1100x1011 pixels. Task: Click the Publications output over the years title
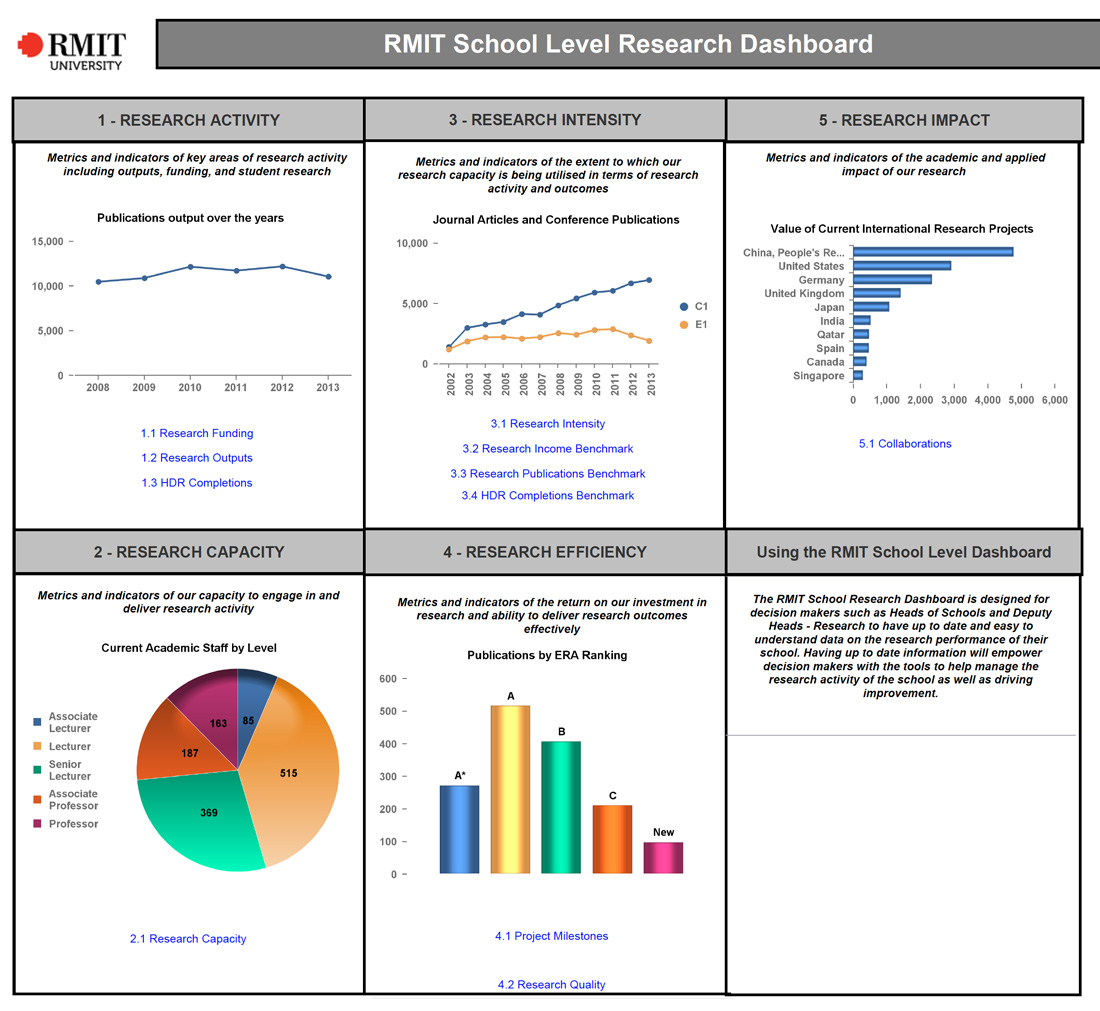tap(190, 217)
